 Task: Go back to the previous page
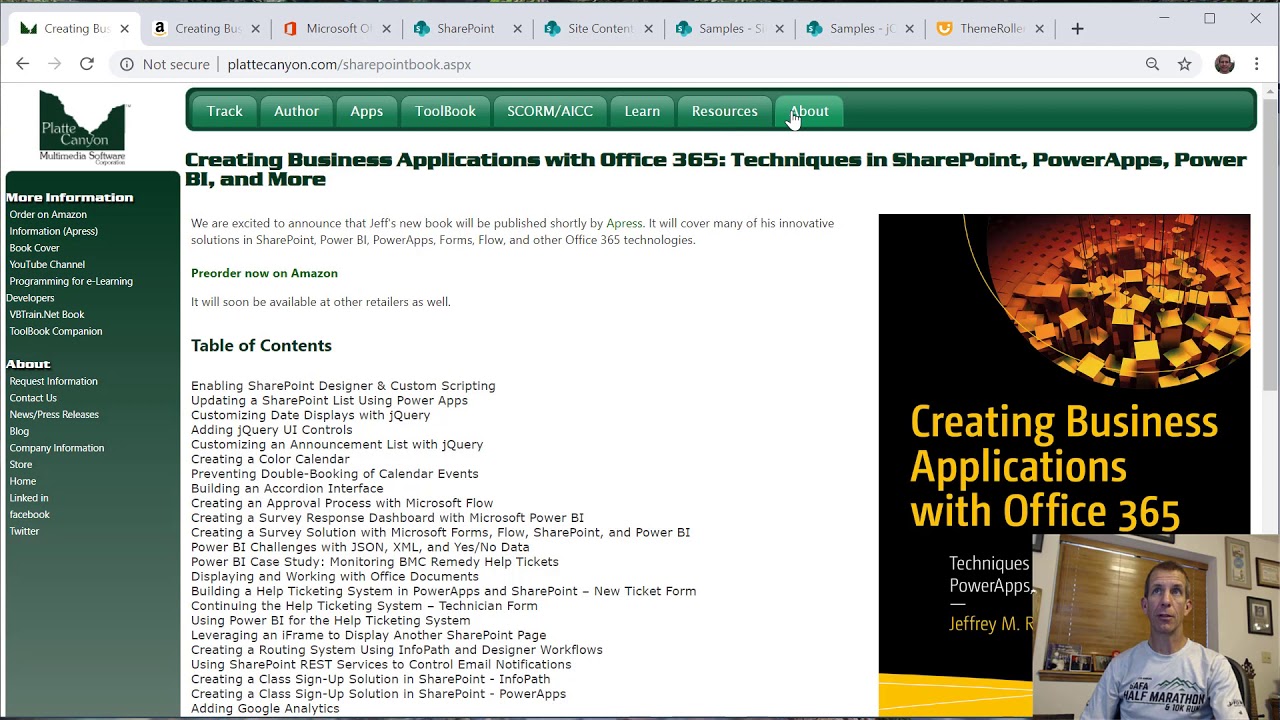coord(22,64)
